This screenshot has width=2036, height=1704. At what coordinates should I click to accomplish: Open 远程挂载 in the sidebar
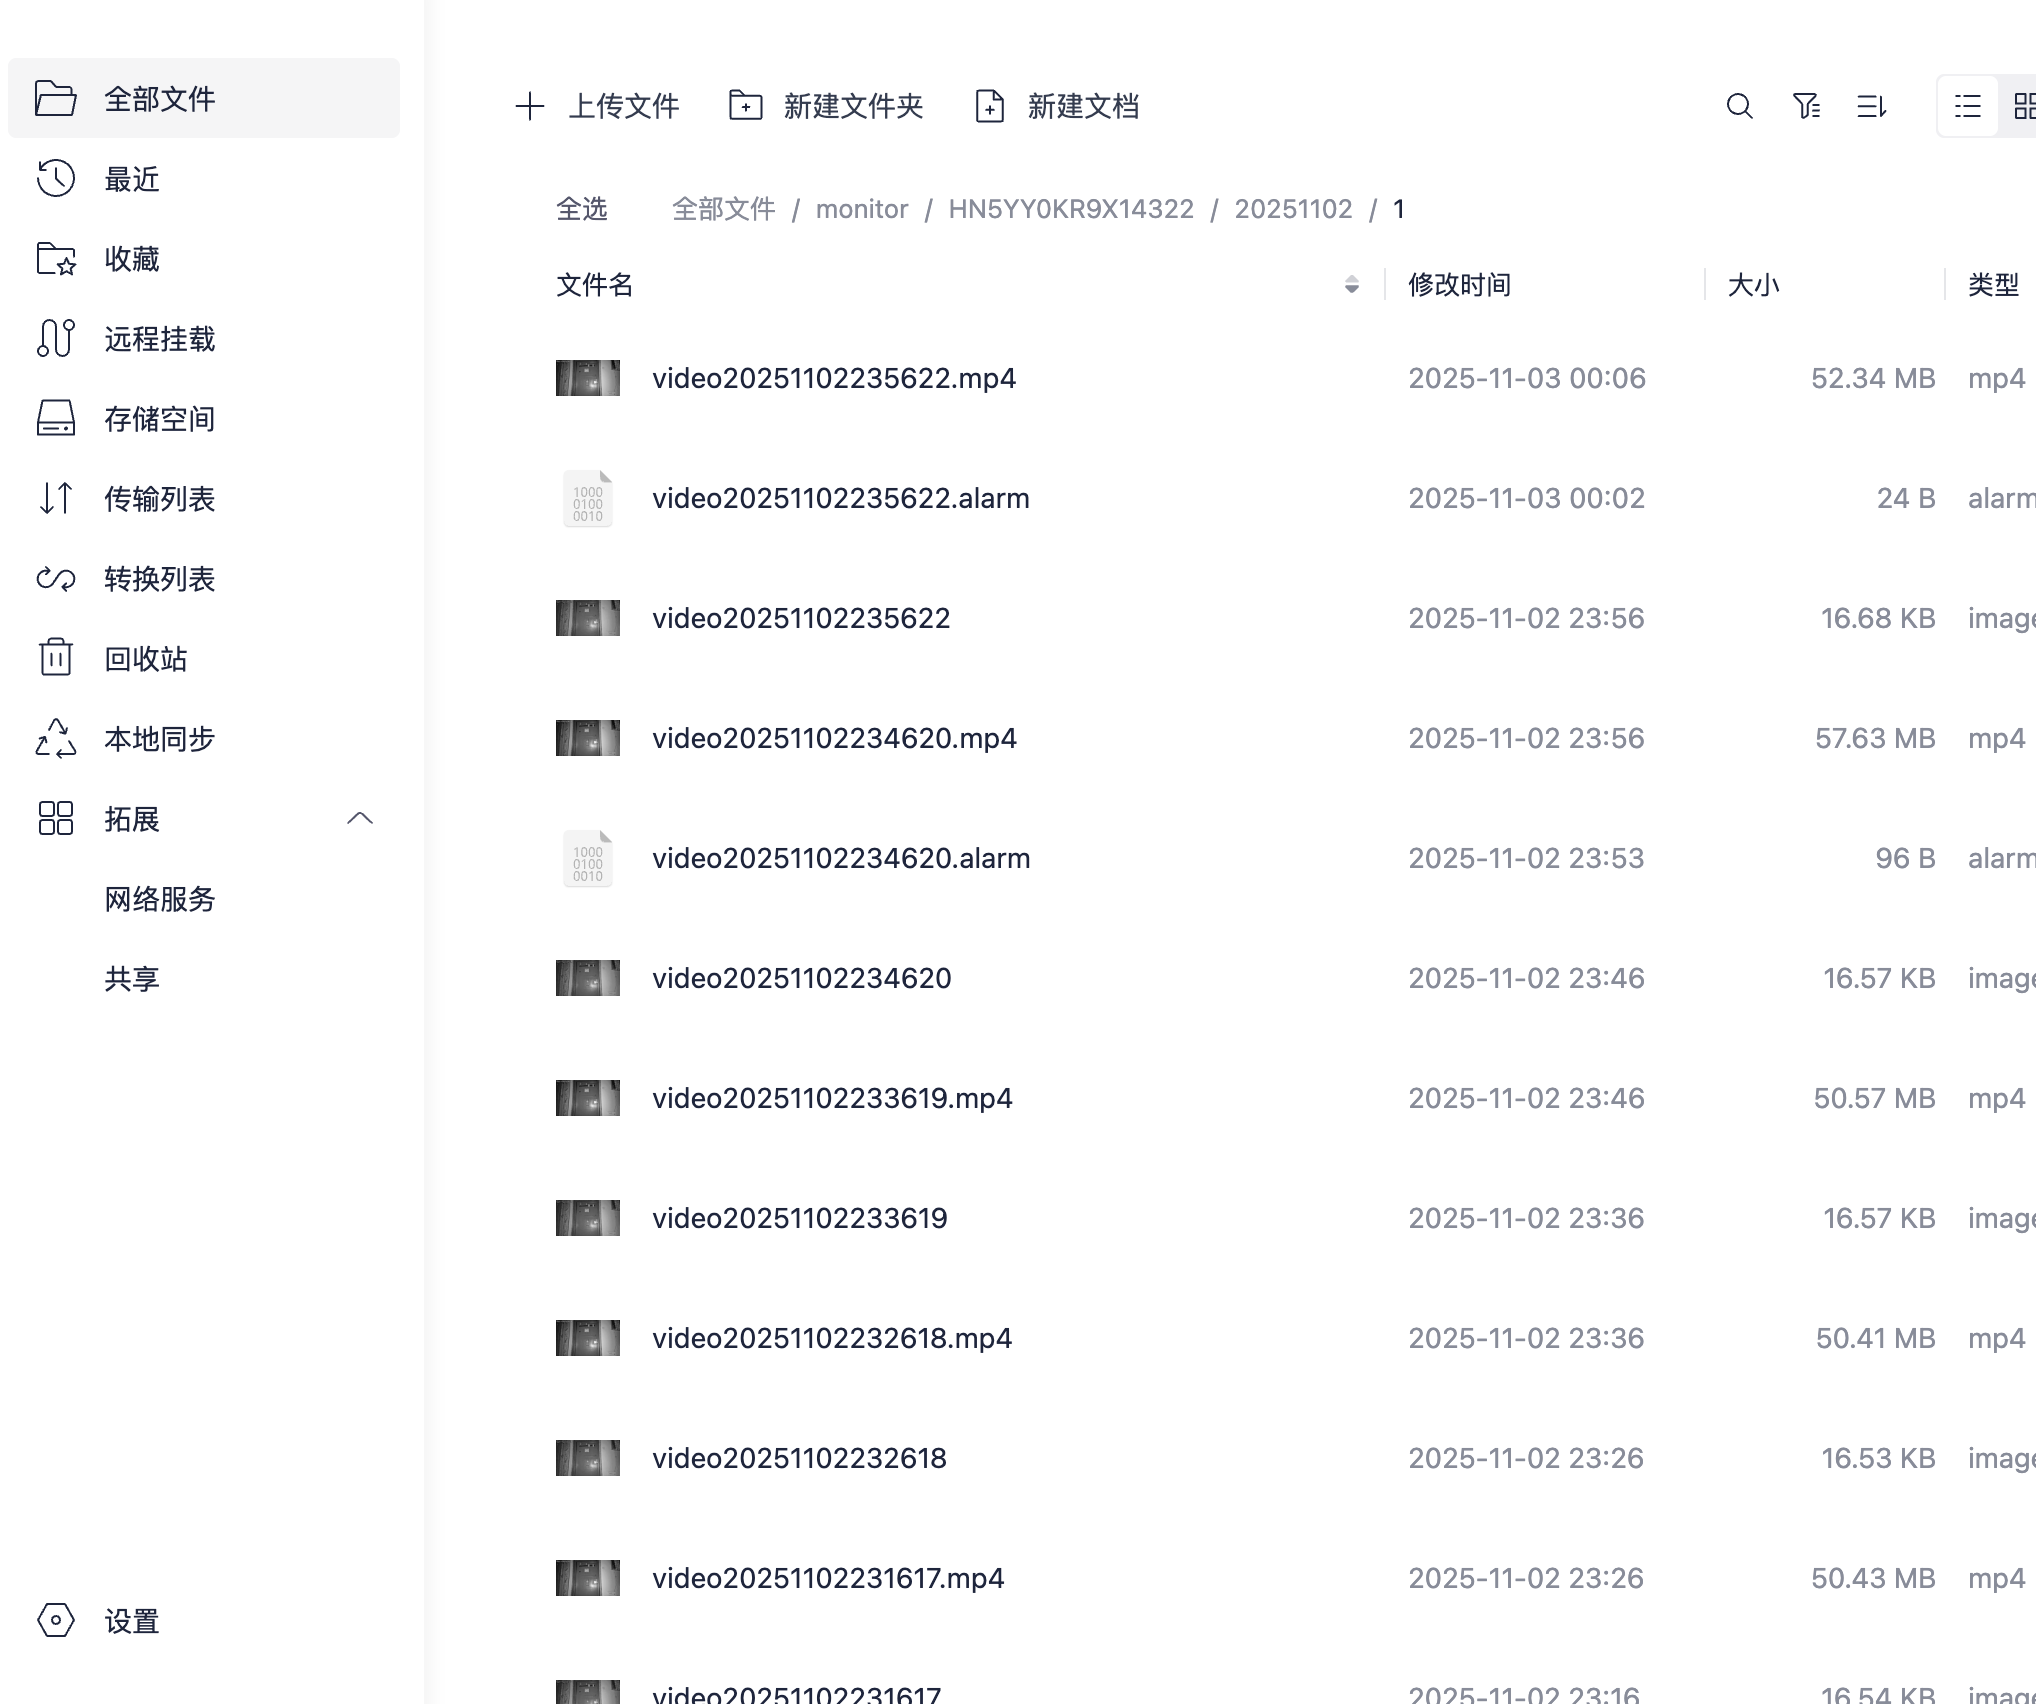pyautogui.click(x=160, y=339)
